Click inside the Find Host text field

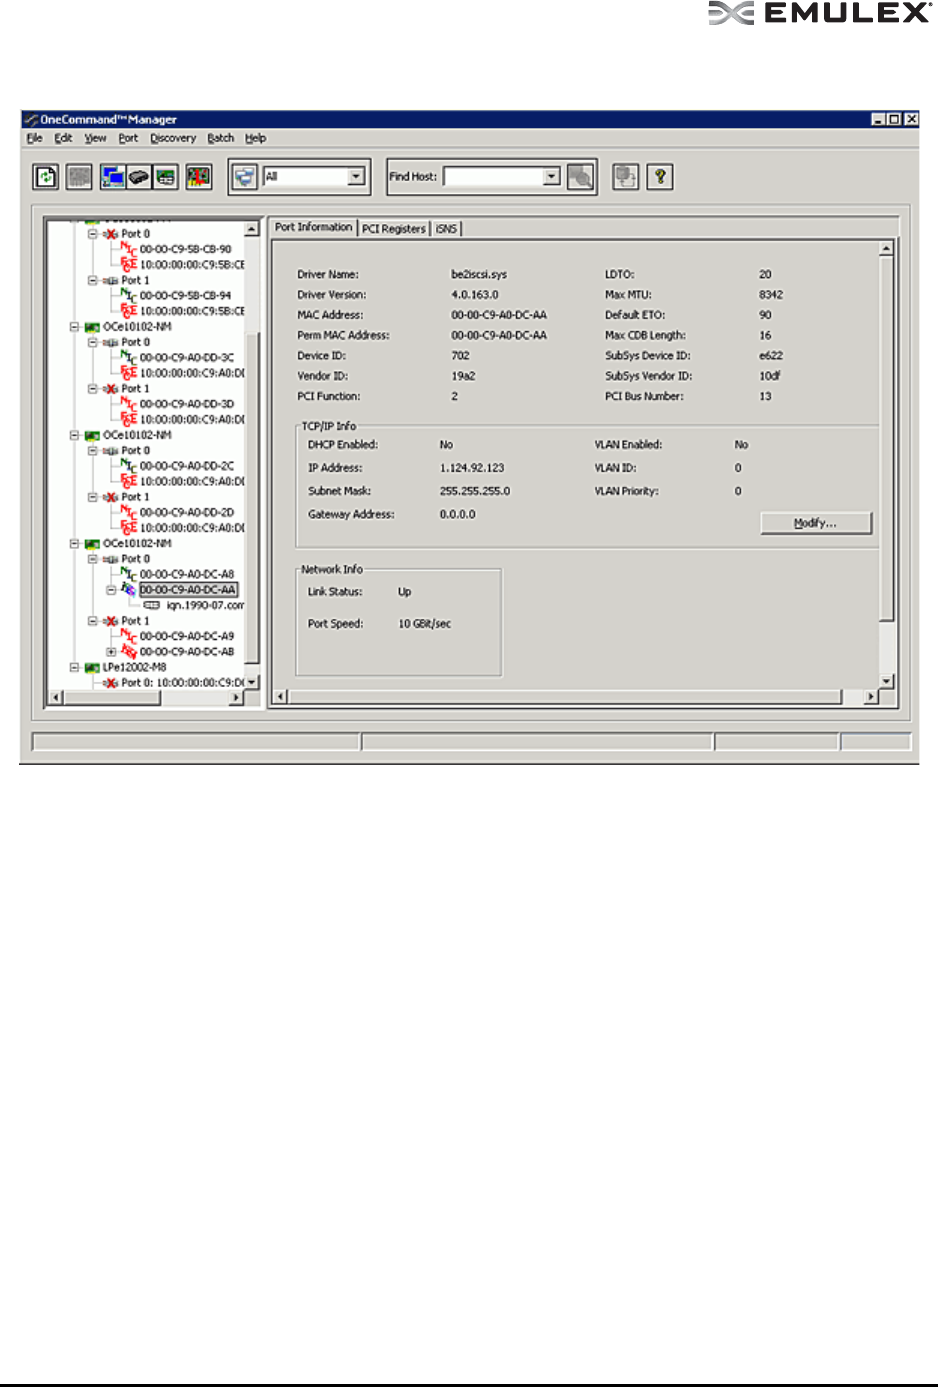(x=493, y=177)
